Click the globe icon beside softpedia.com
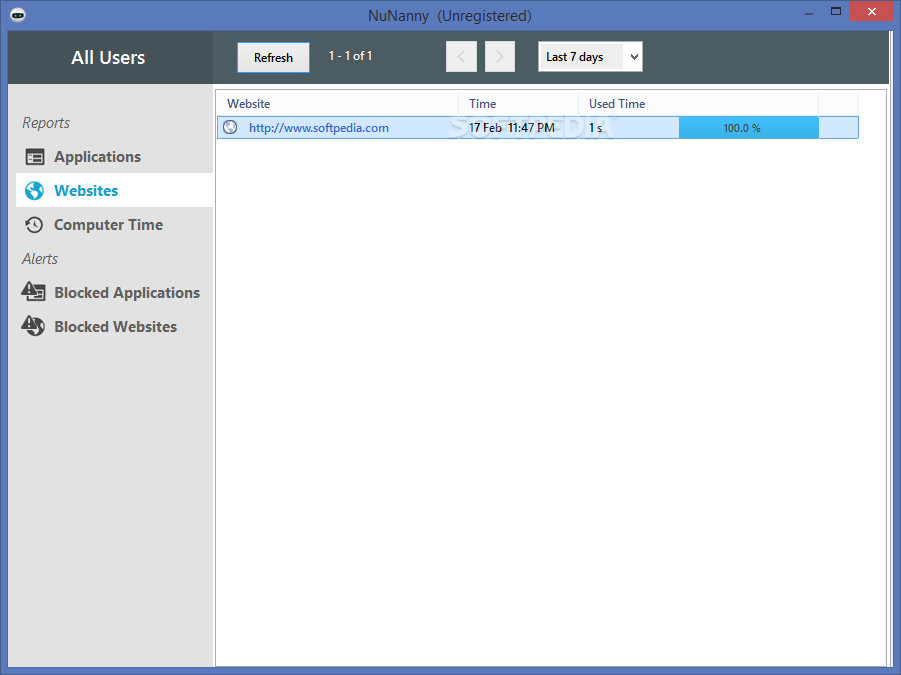 [230, 127]
